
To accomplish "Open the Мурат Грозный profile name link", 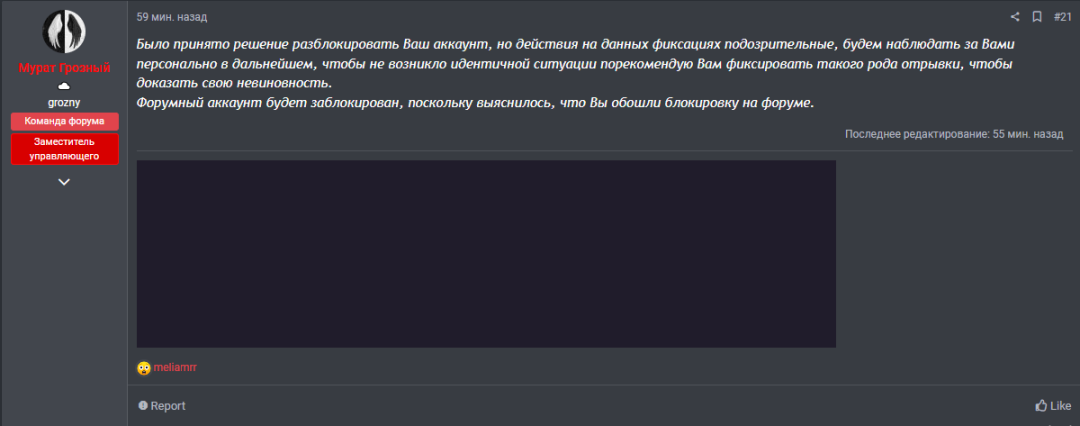I will coord(64,68).
